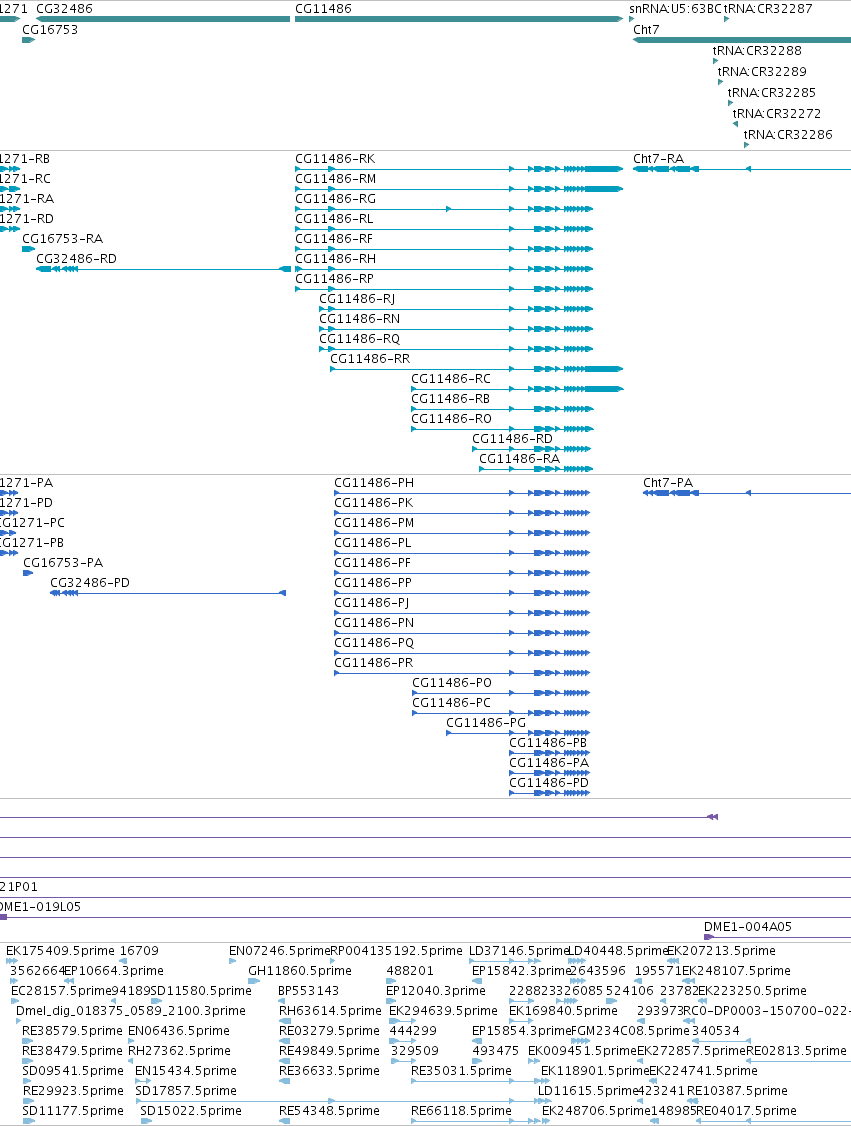Select the tRNA:CR32289 feature
The width and height of the screenshot is (851, 1126).
point(720,82)
